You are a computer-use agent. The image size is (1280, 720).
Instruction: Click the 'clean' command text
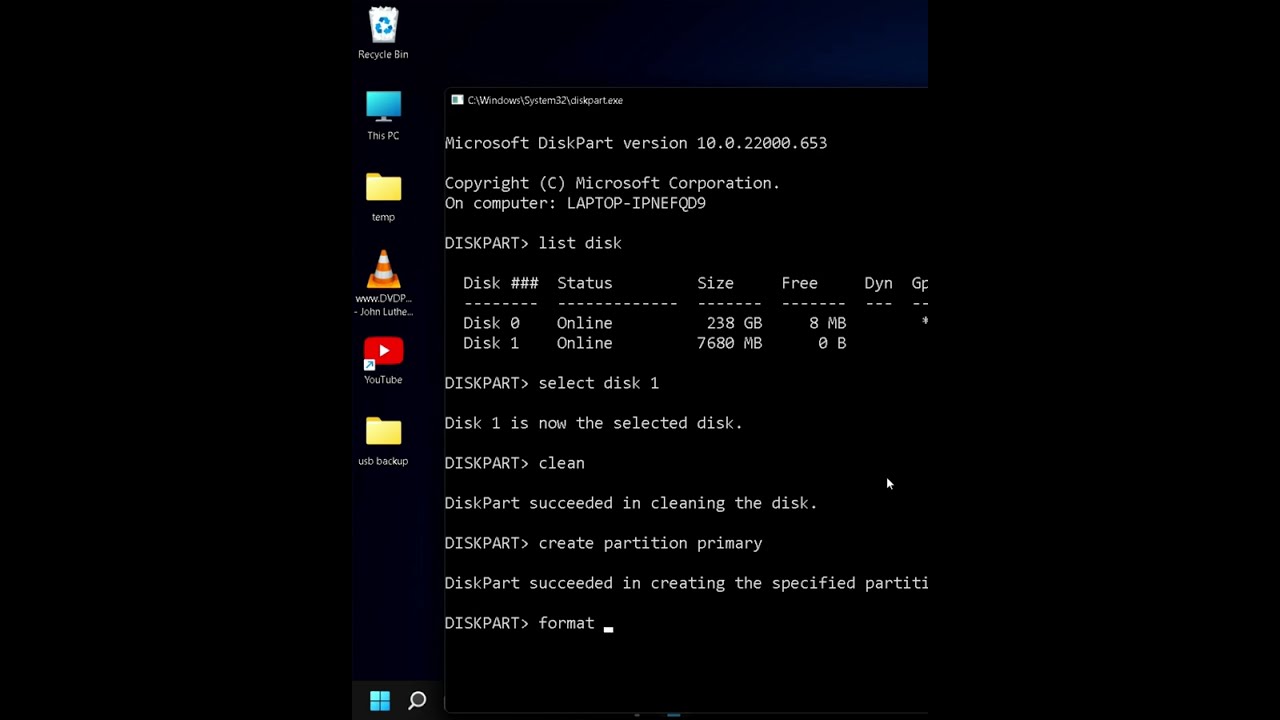[561, 463]
